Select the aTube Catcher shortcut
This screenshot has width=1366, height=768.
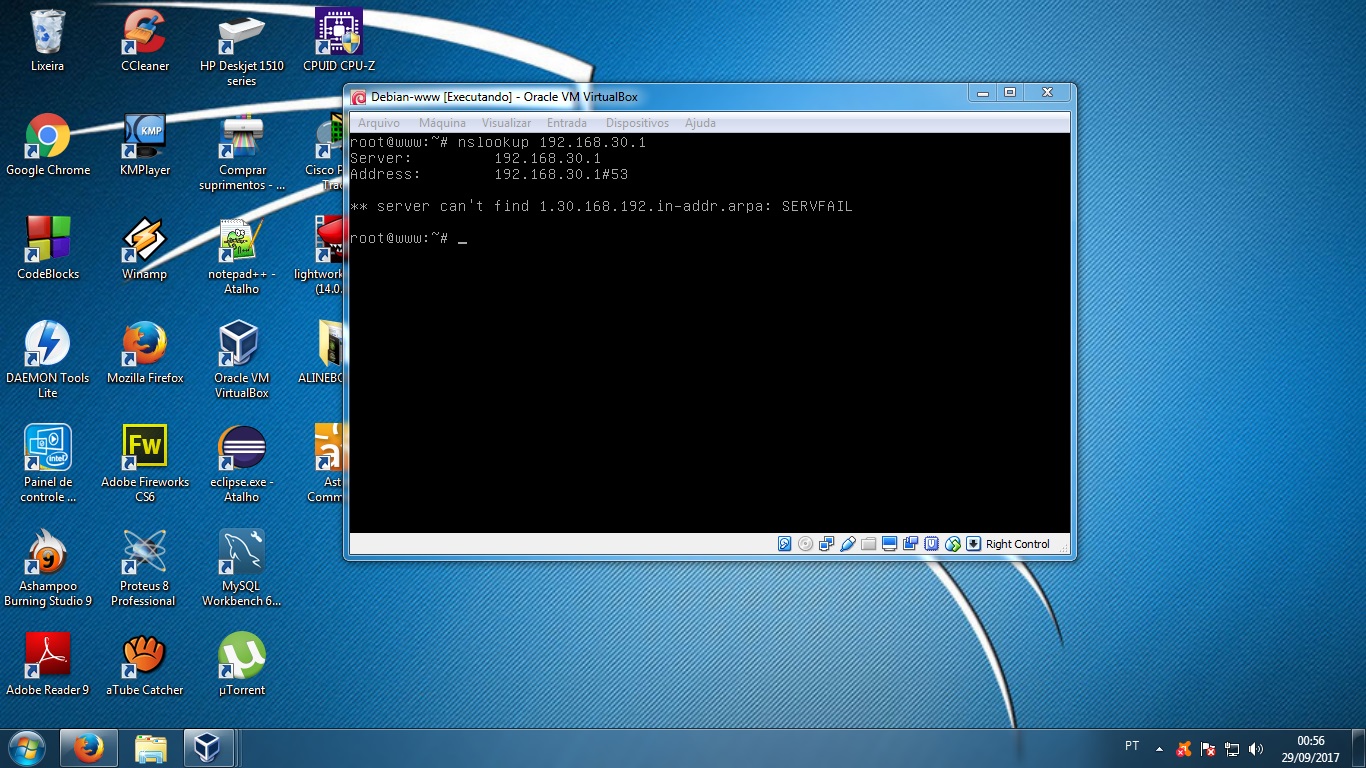(145, 665)
